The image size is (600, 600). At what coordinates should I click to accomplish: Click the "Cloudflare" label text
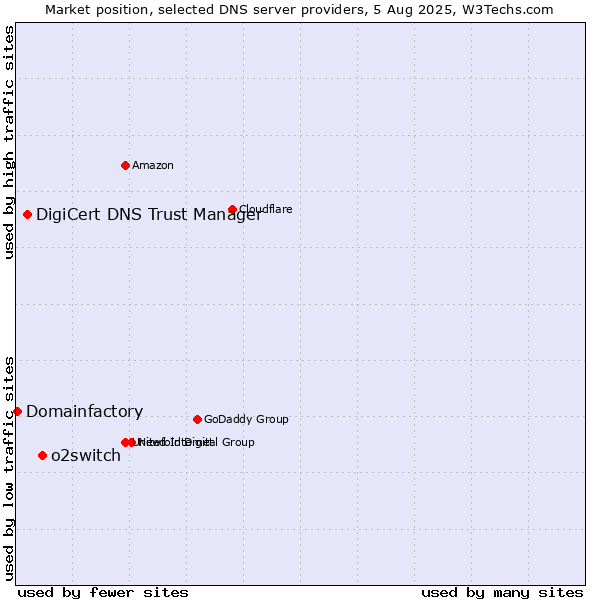(x=266, y=209)
